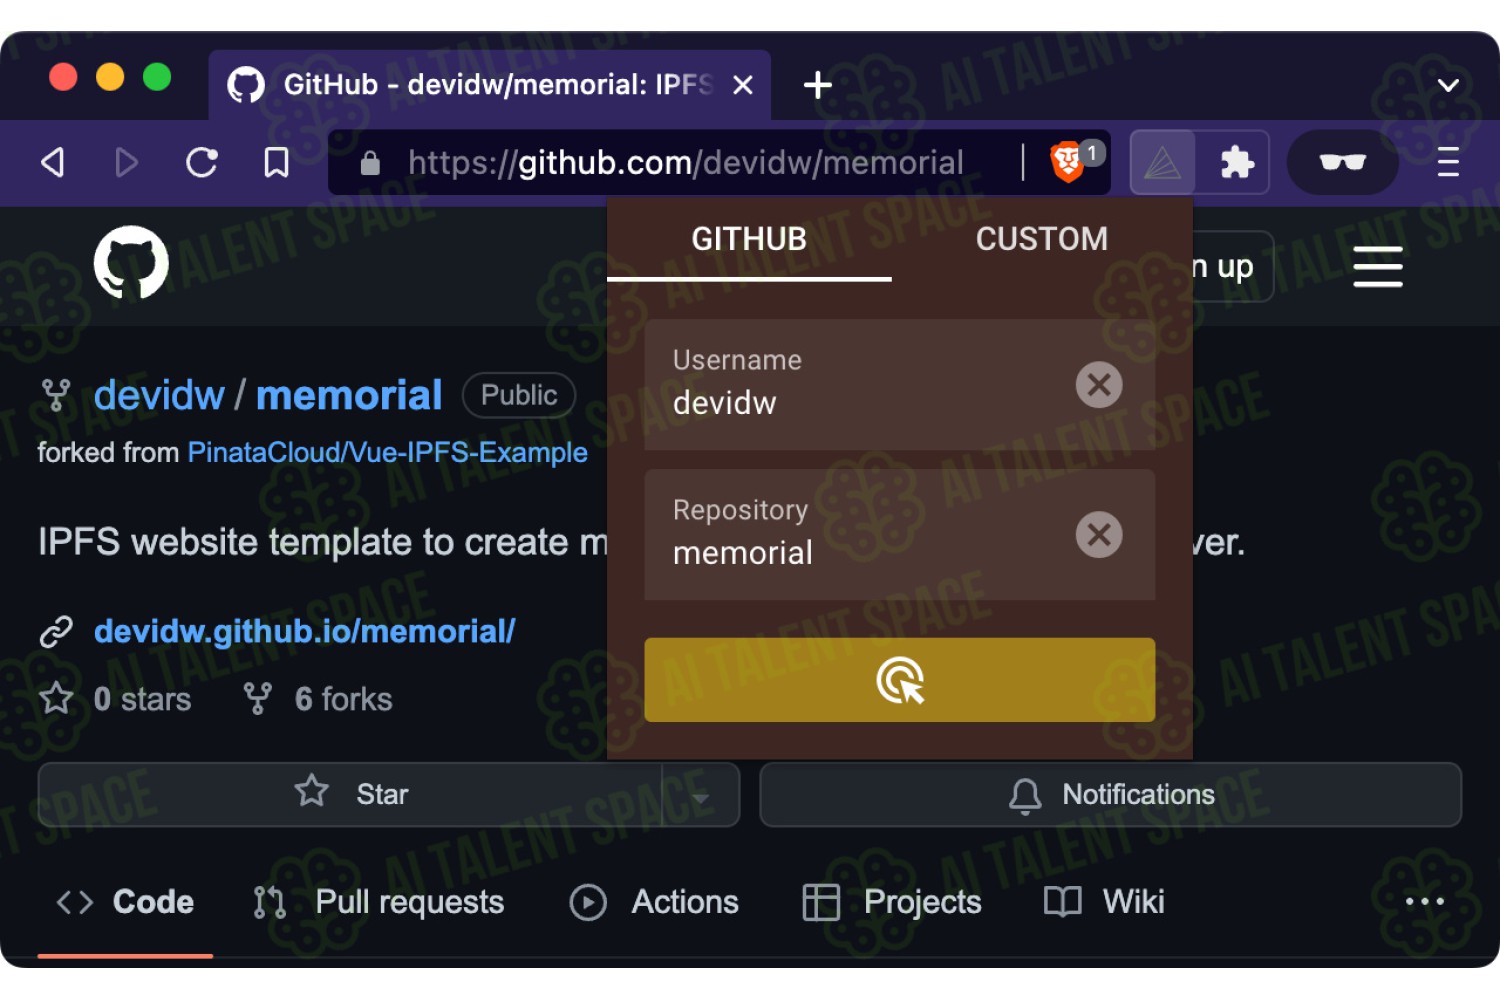Bookmark this page with the bookmark icon
Viewport: 1500px width, 1000px height.
tap(276, 162)
